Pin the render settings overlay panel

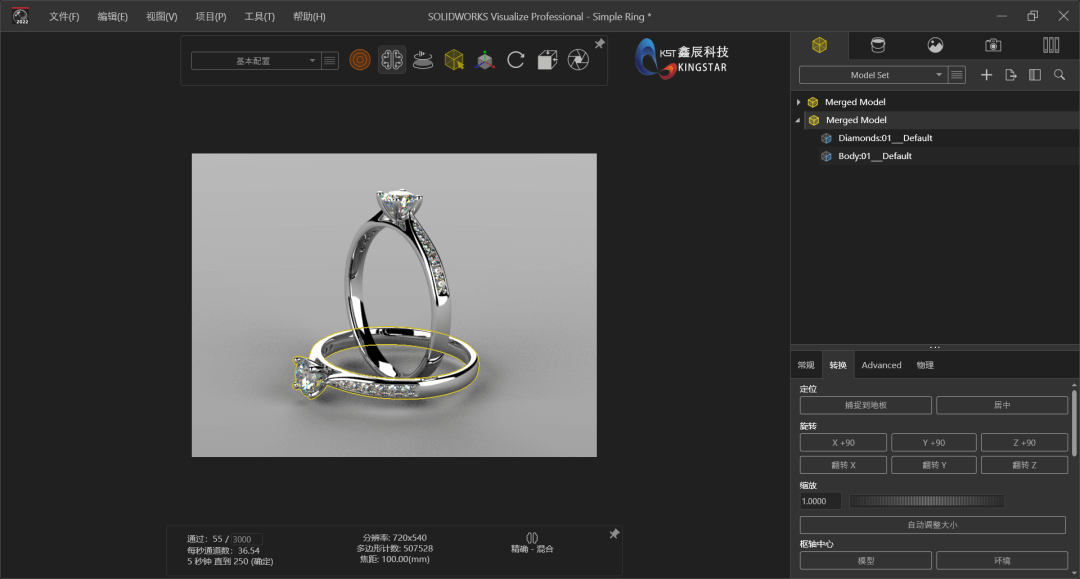pyautogui.click(x=613, y=535)
